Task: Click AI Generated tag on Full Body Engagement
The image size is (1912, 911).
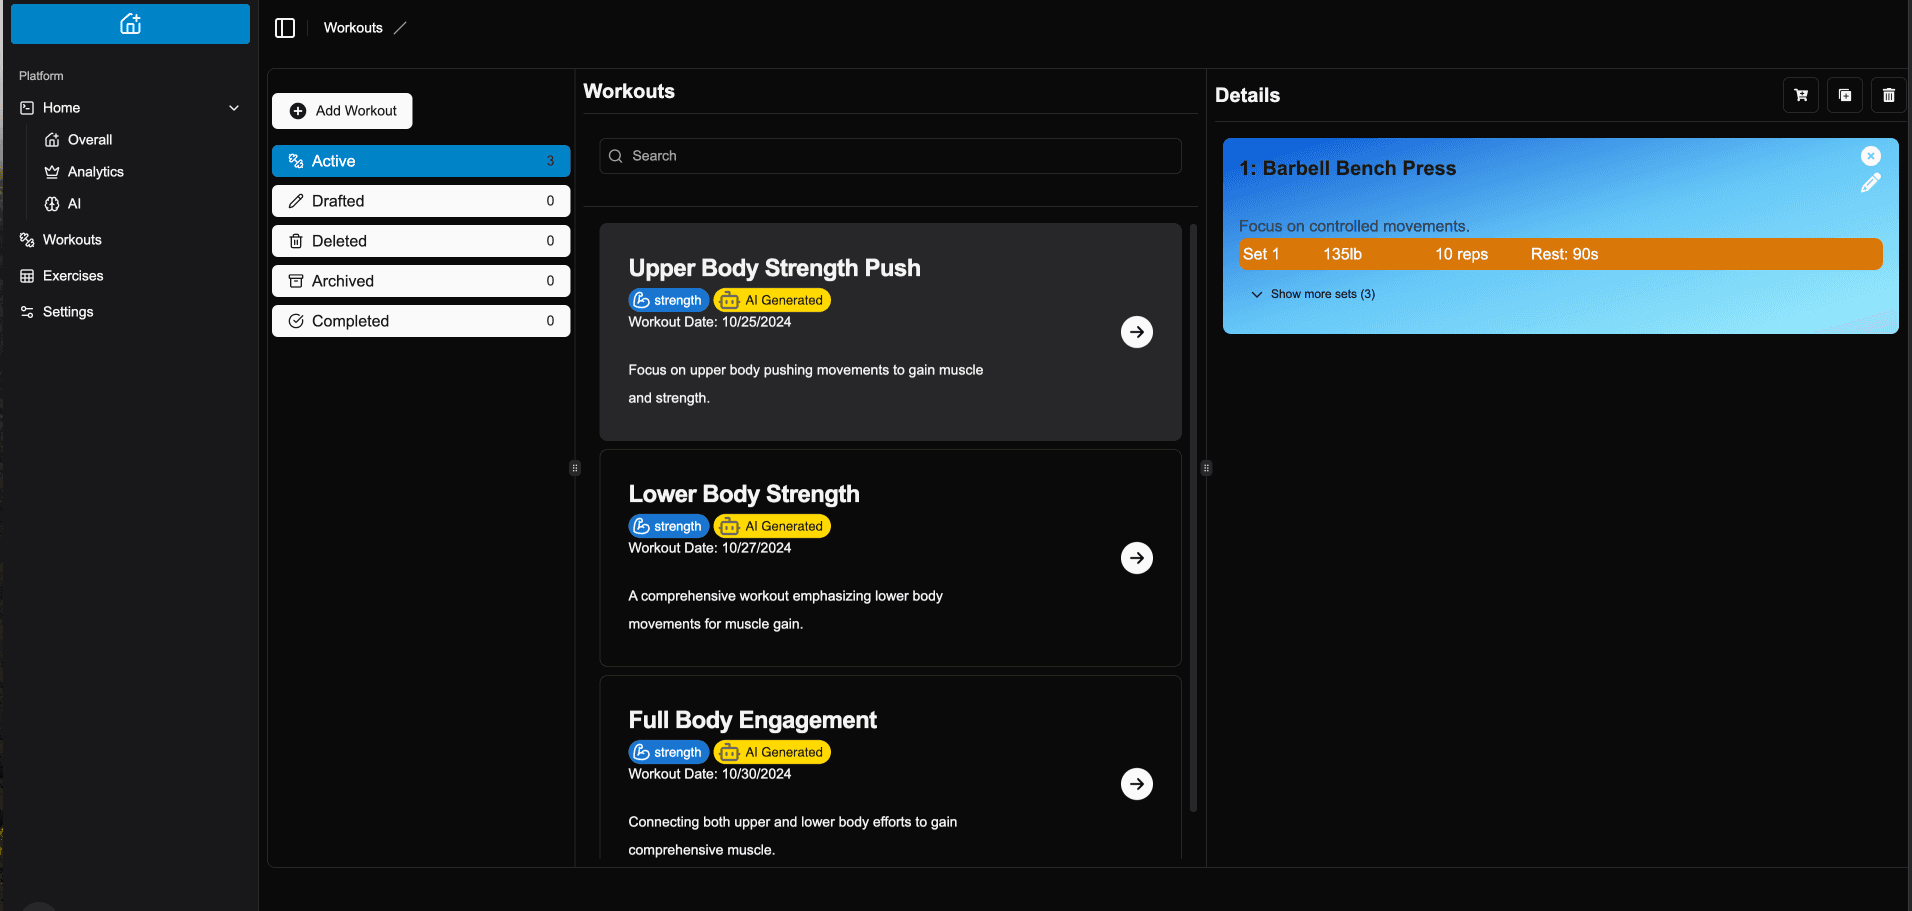Action: point(772,752)
